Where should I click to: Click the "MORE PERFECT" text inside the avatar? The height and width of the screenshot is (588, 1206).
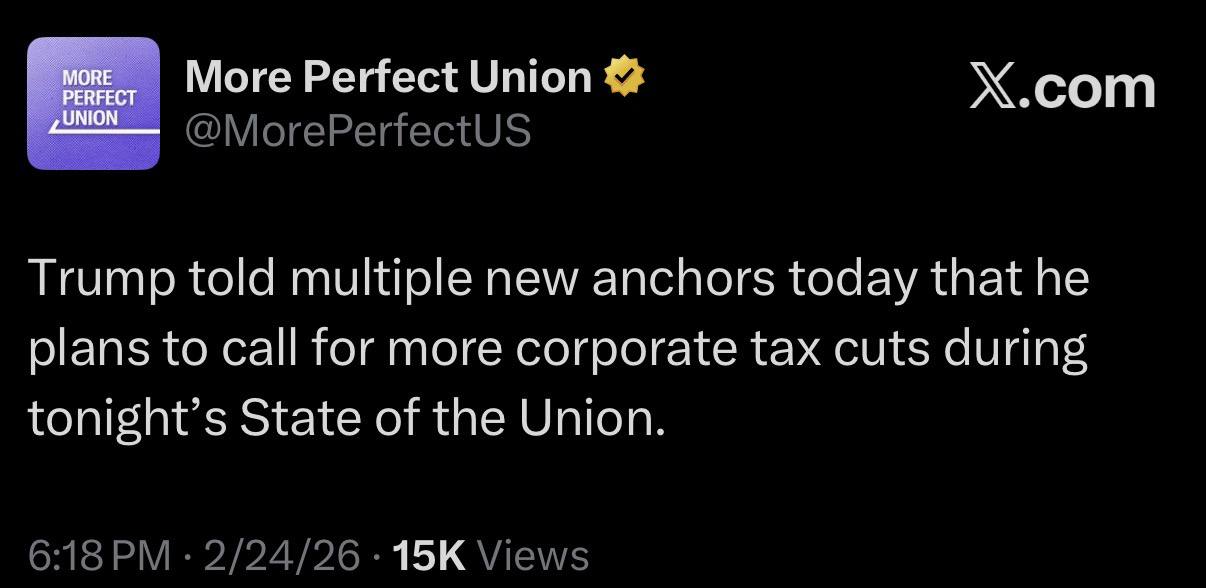click(98, 88)
